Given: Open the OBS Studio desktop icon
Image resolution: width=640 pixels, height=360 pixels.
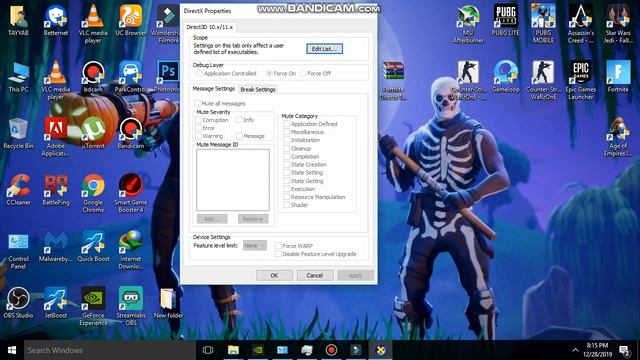Looking at the screenshot, I should (x=18, y=303).
